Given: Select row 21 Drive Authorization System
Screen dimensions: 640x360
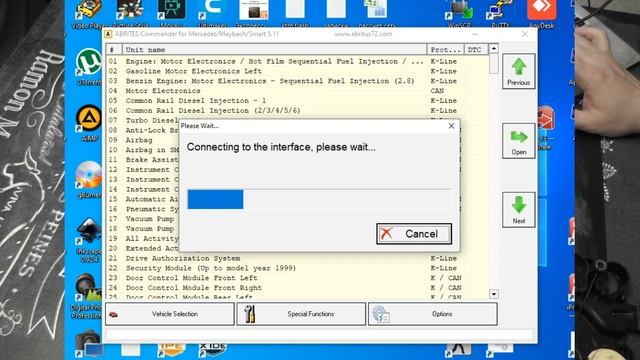Looking at the screenshot, I should 297,258.
